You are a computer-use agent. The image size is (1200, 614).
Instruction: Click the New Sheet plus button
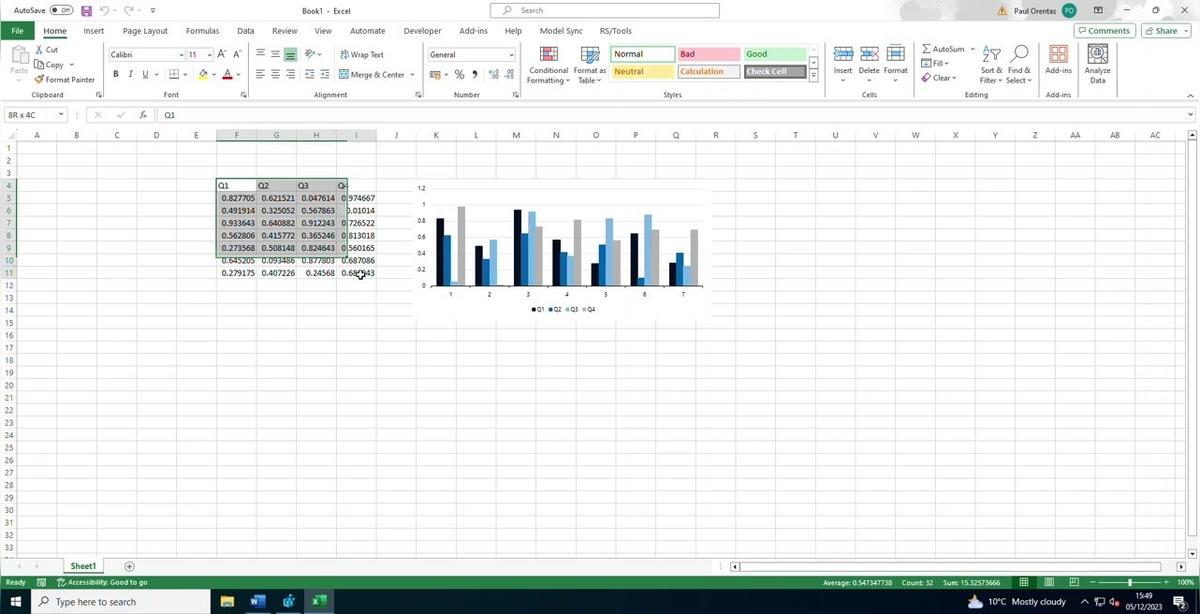(x=128, y=566)
